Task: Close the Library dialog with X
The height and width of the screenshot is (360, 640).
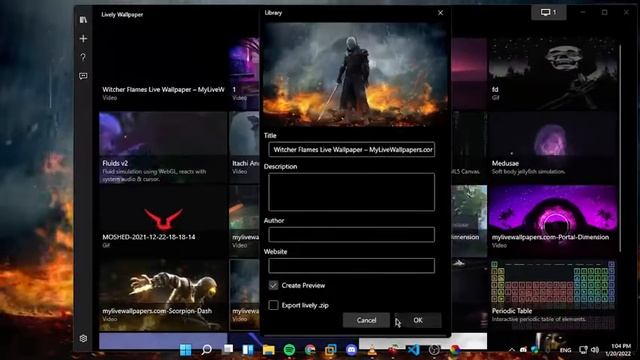Action: [x=440, y=13]
